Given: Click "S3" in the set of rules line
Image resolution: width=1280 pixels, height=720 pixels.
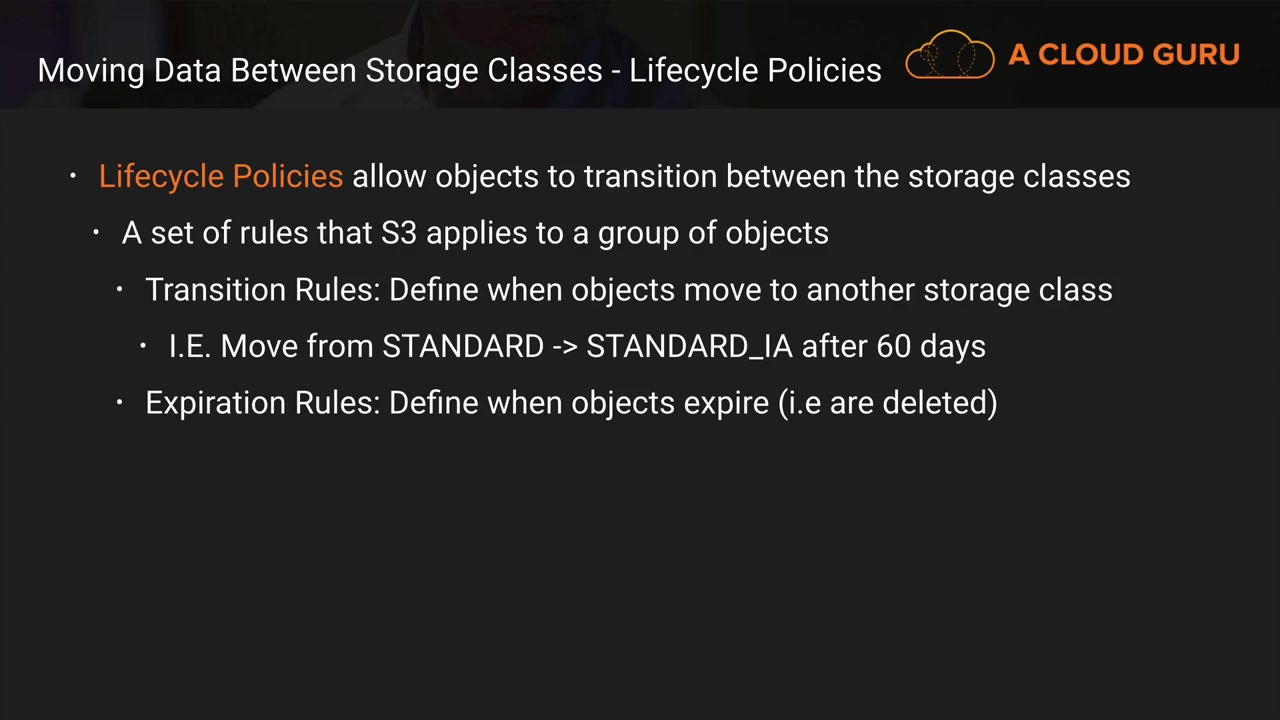Looking at the screenshot, I should [x=399, y=233].
